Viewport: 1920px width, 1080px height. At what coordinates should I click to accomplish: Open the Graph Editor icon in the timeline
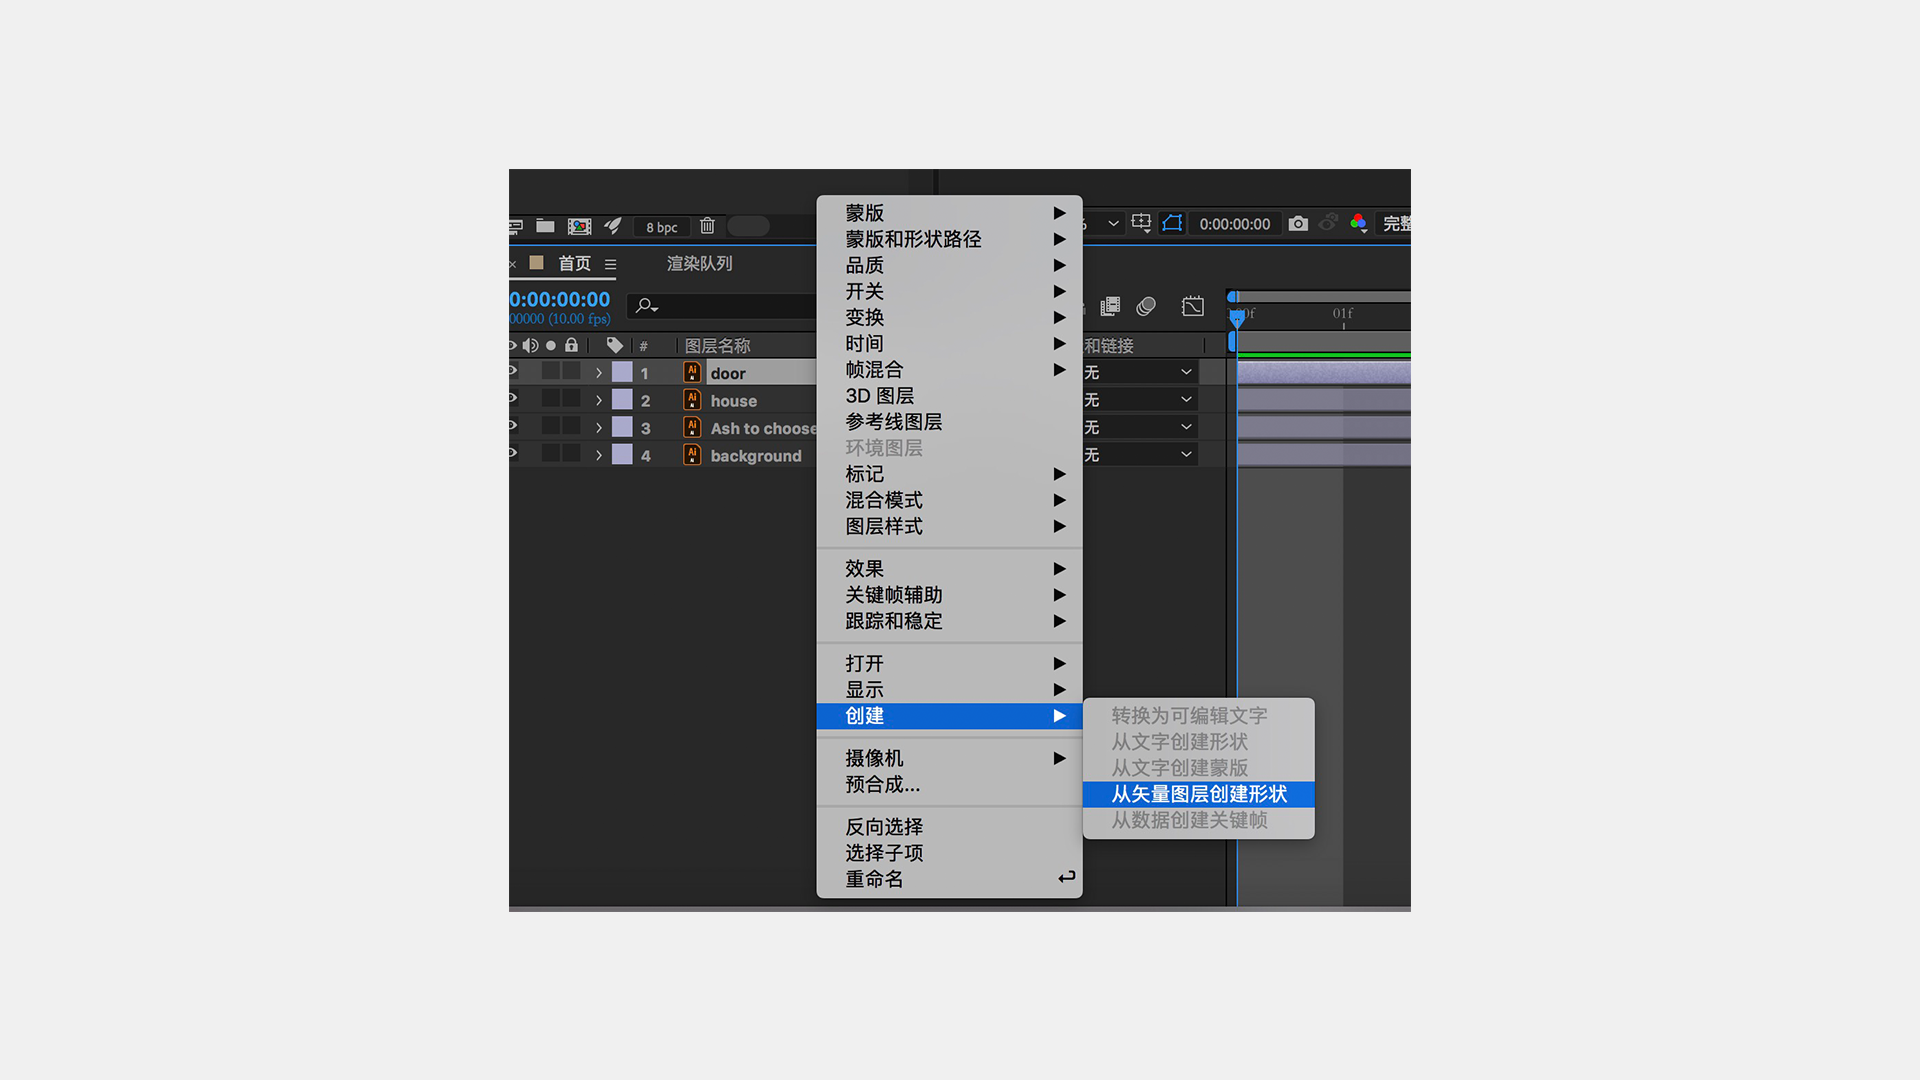1191,306
